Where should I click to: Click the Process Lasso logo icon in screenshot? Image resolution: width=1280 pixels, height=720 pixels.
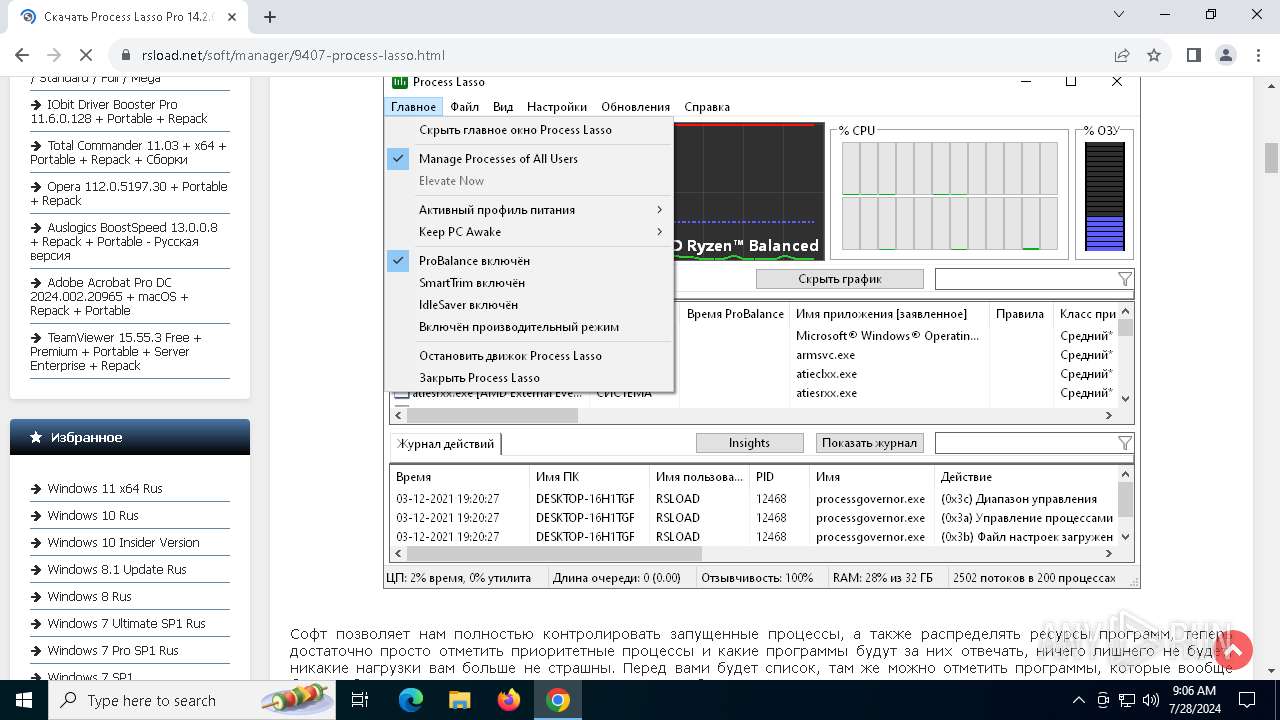(x=400, y=83)
